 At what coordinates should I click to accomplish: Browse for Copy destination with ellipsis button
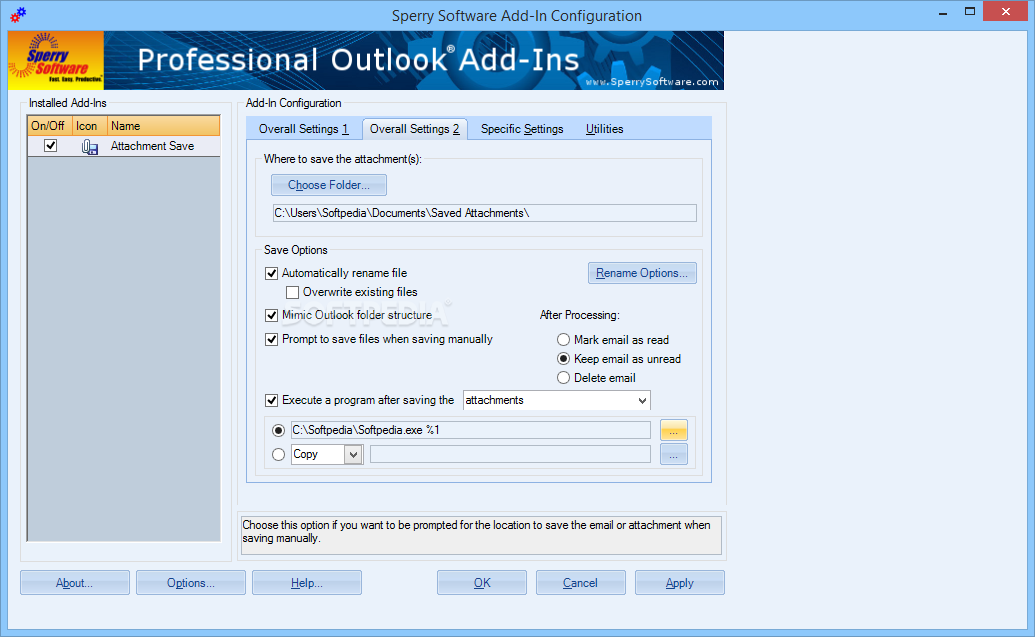[673, 454]
